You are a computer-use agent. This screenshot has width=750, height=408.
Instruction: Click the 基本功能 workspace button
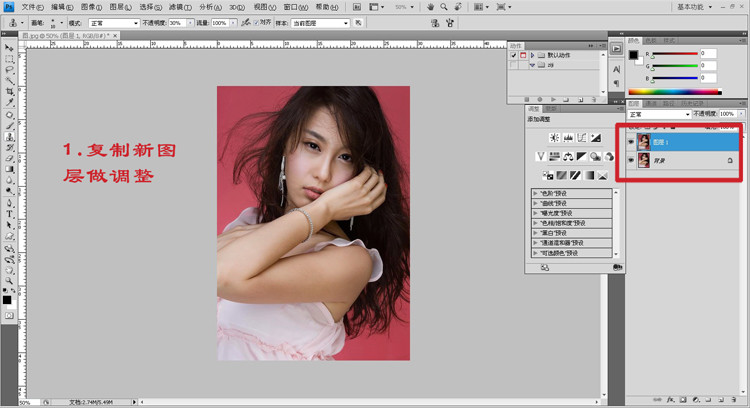coord(690,6)
